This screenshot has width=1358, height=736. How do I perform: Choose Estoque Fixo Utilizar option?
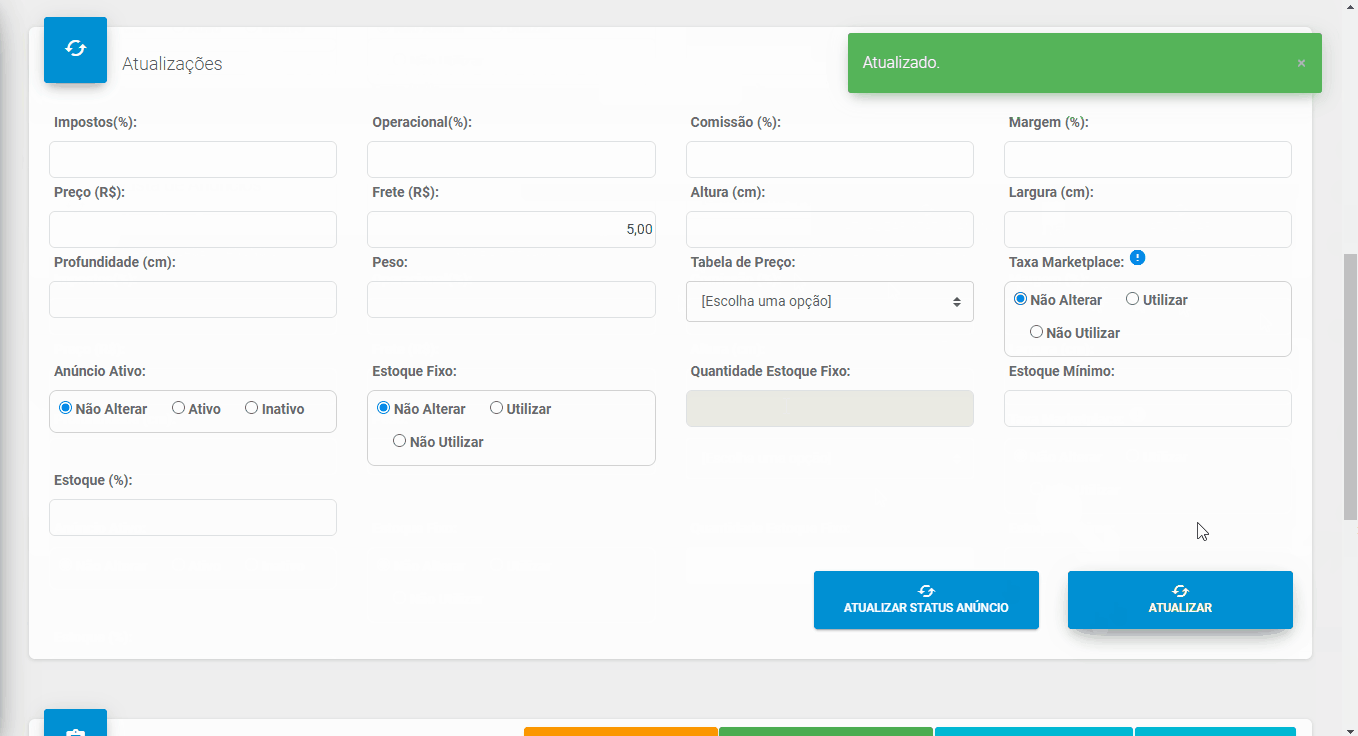click(496, 408)
